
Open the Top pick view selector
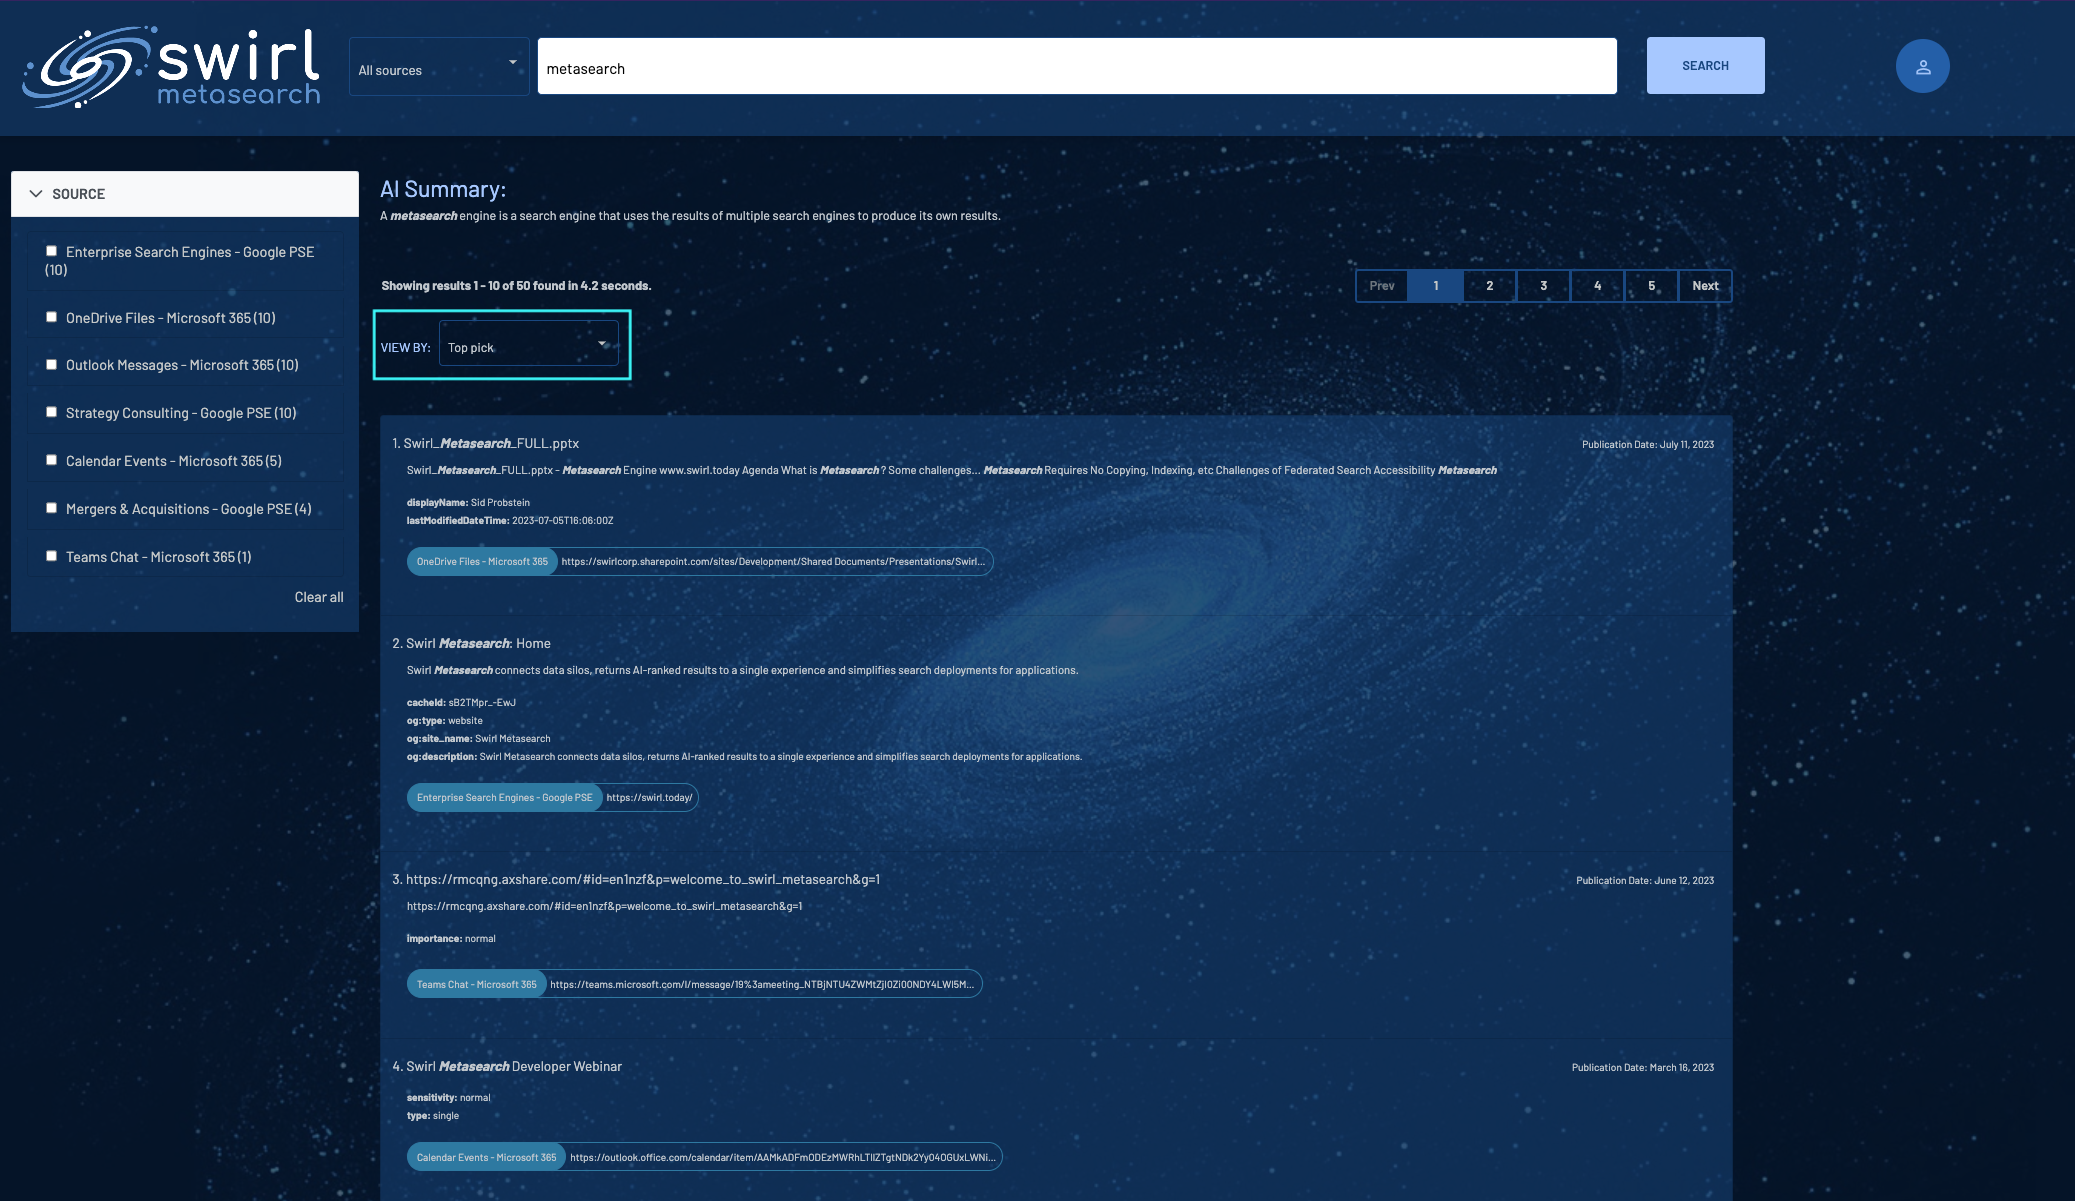pos(528,344)
